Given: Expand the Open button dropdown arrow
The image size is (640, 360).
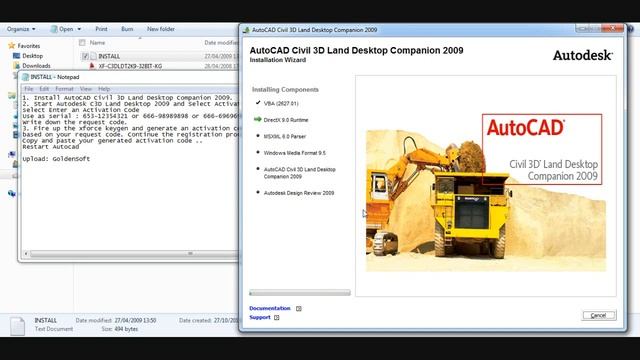Looking at the screenshot, I should click(x=79, y=29).
